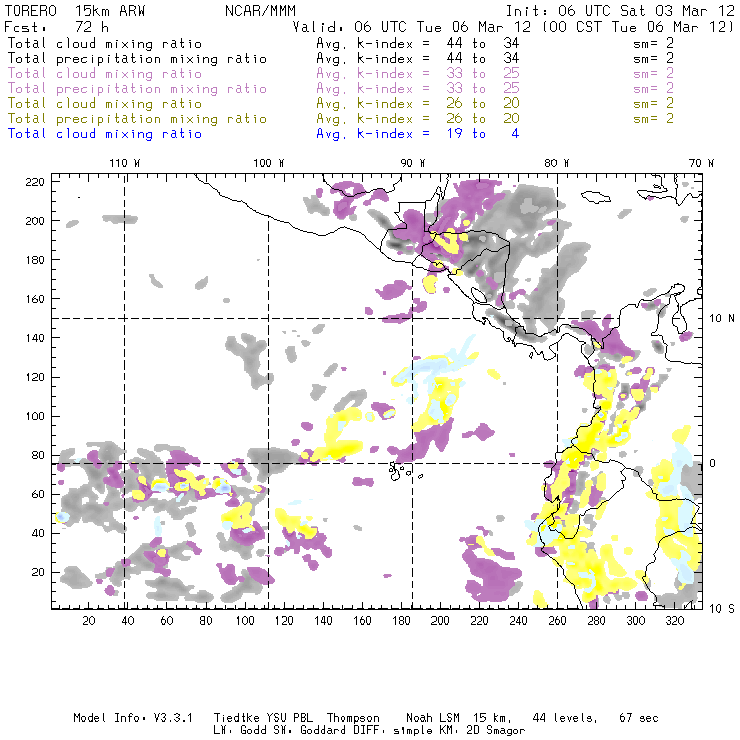Click the '10 N' latitude label
The image size is (740, 740).
722,319
